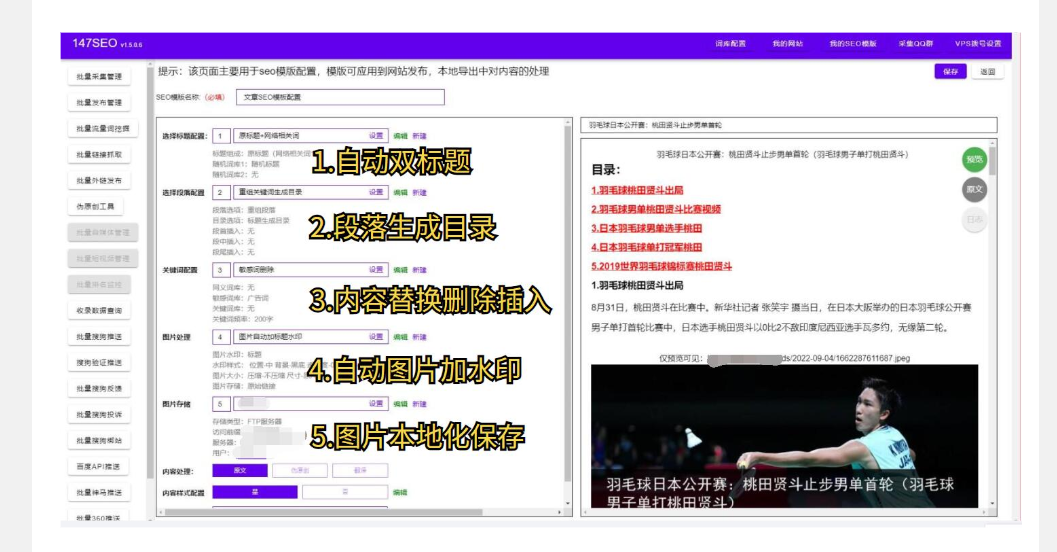
Task: Click the gray 原文 circular button
Action: [973, 189]
